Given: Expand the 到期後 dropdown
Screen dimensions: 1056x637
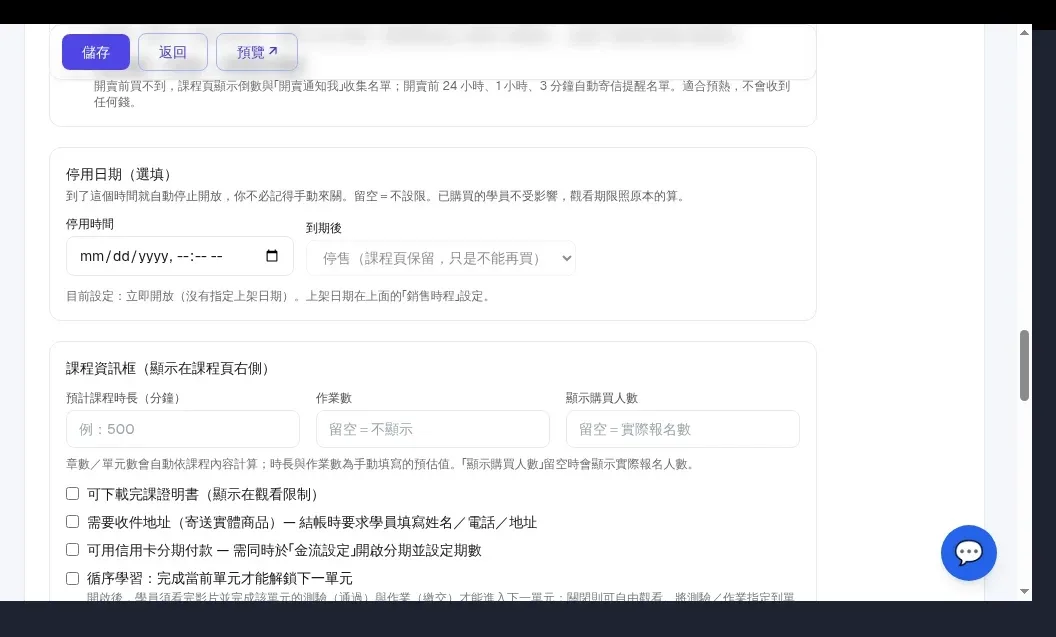Looking at the screenshot, I should [441, 258].
